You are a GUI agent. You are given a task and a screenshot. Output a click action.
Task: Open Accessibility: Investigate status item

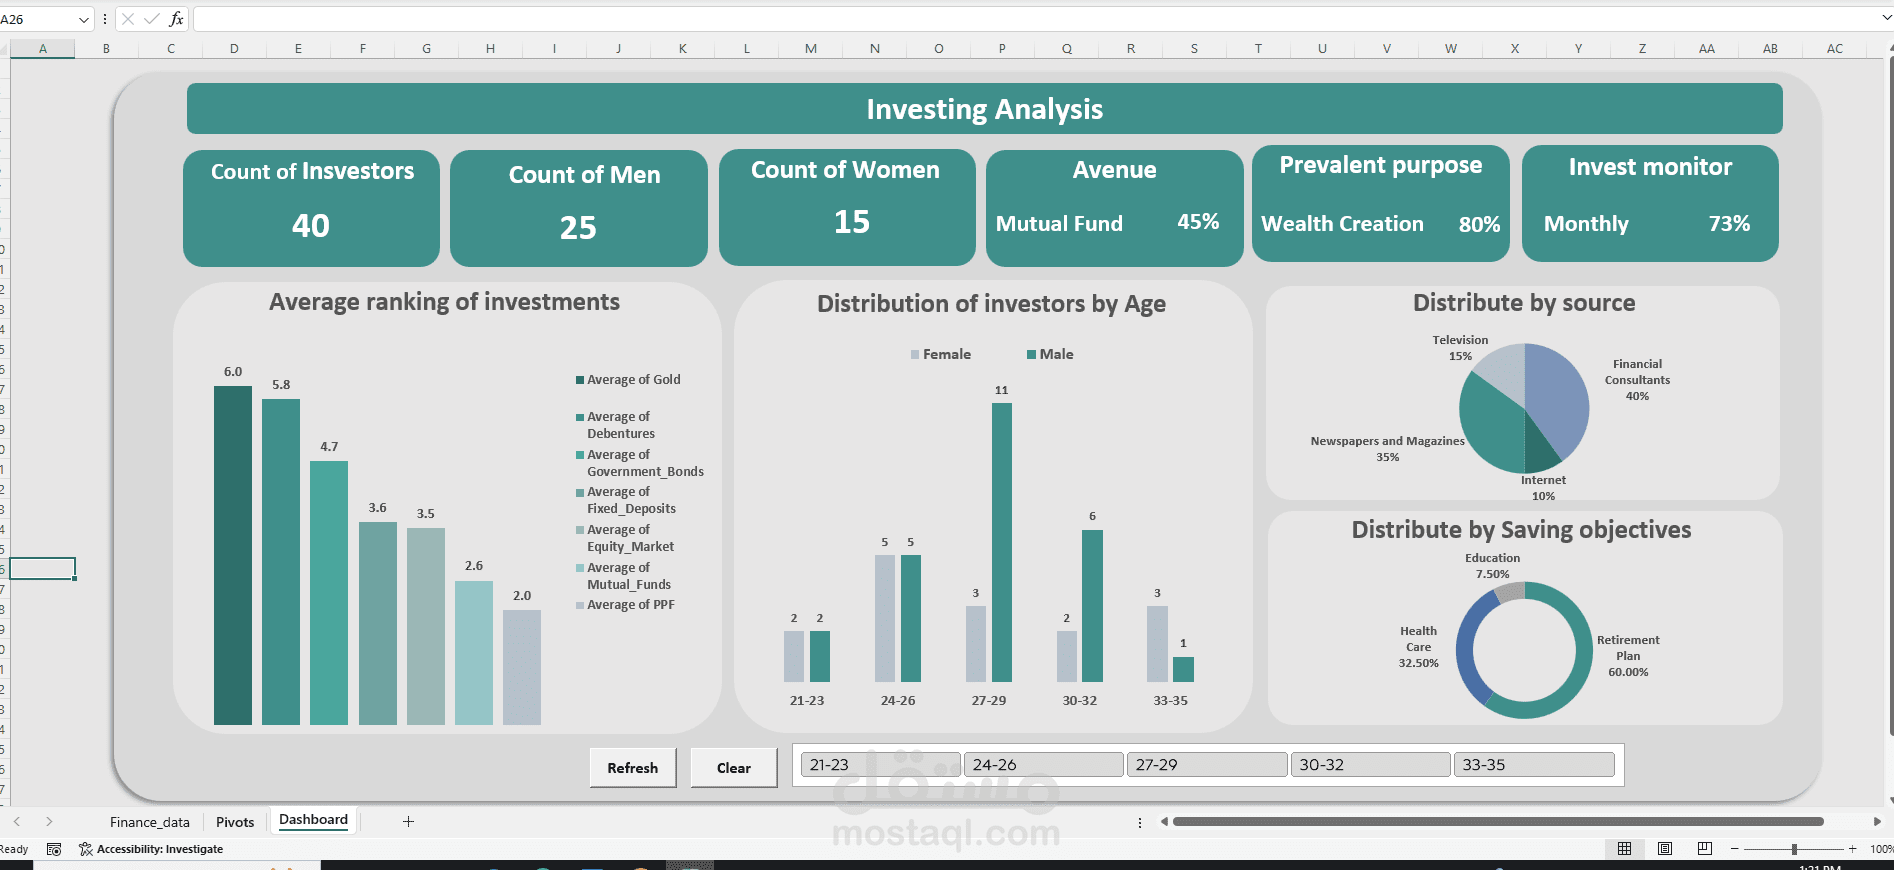click(151, 849)
